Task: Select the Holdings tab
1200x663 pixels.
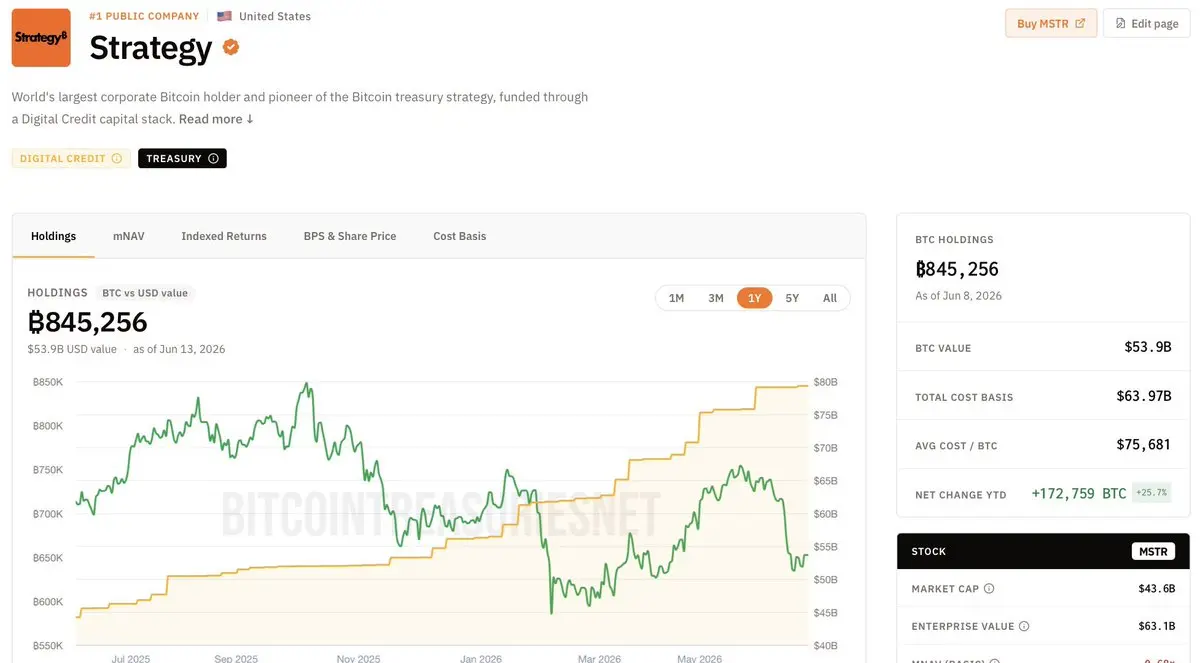Action: point(53,236)
